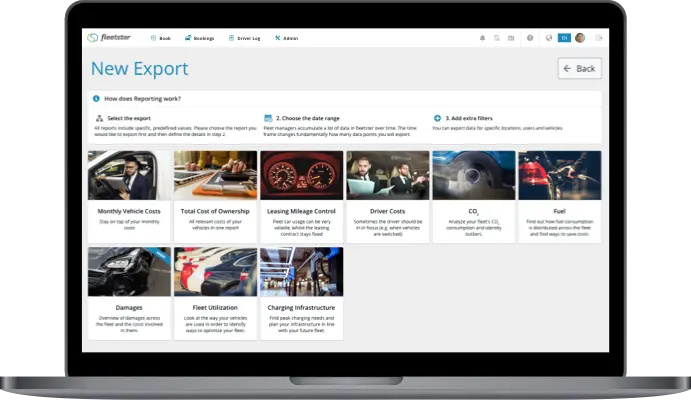Select the Total Cost of Ownership thumbnail

click(215, 175)
